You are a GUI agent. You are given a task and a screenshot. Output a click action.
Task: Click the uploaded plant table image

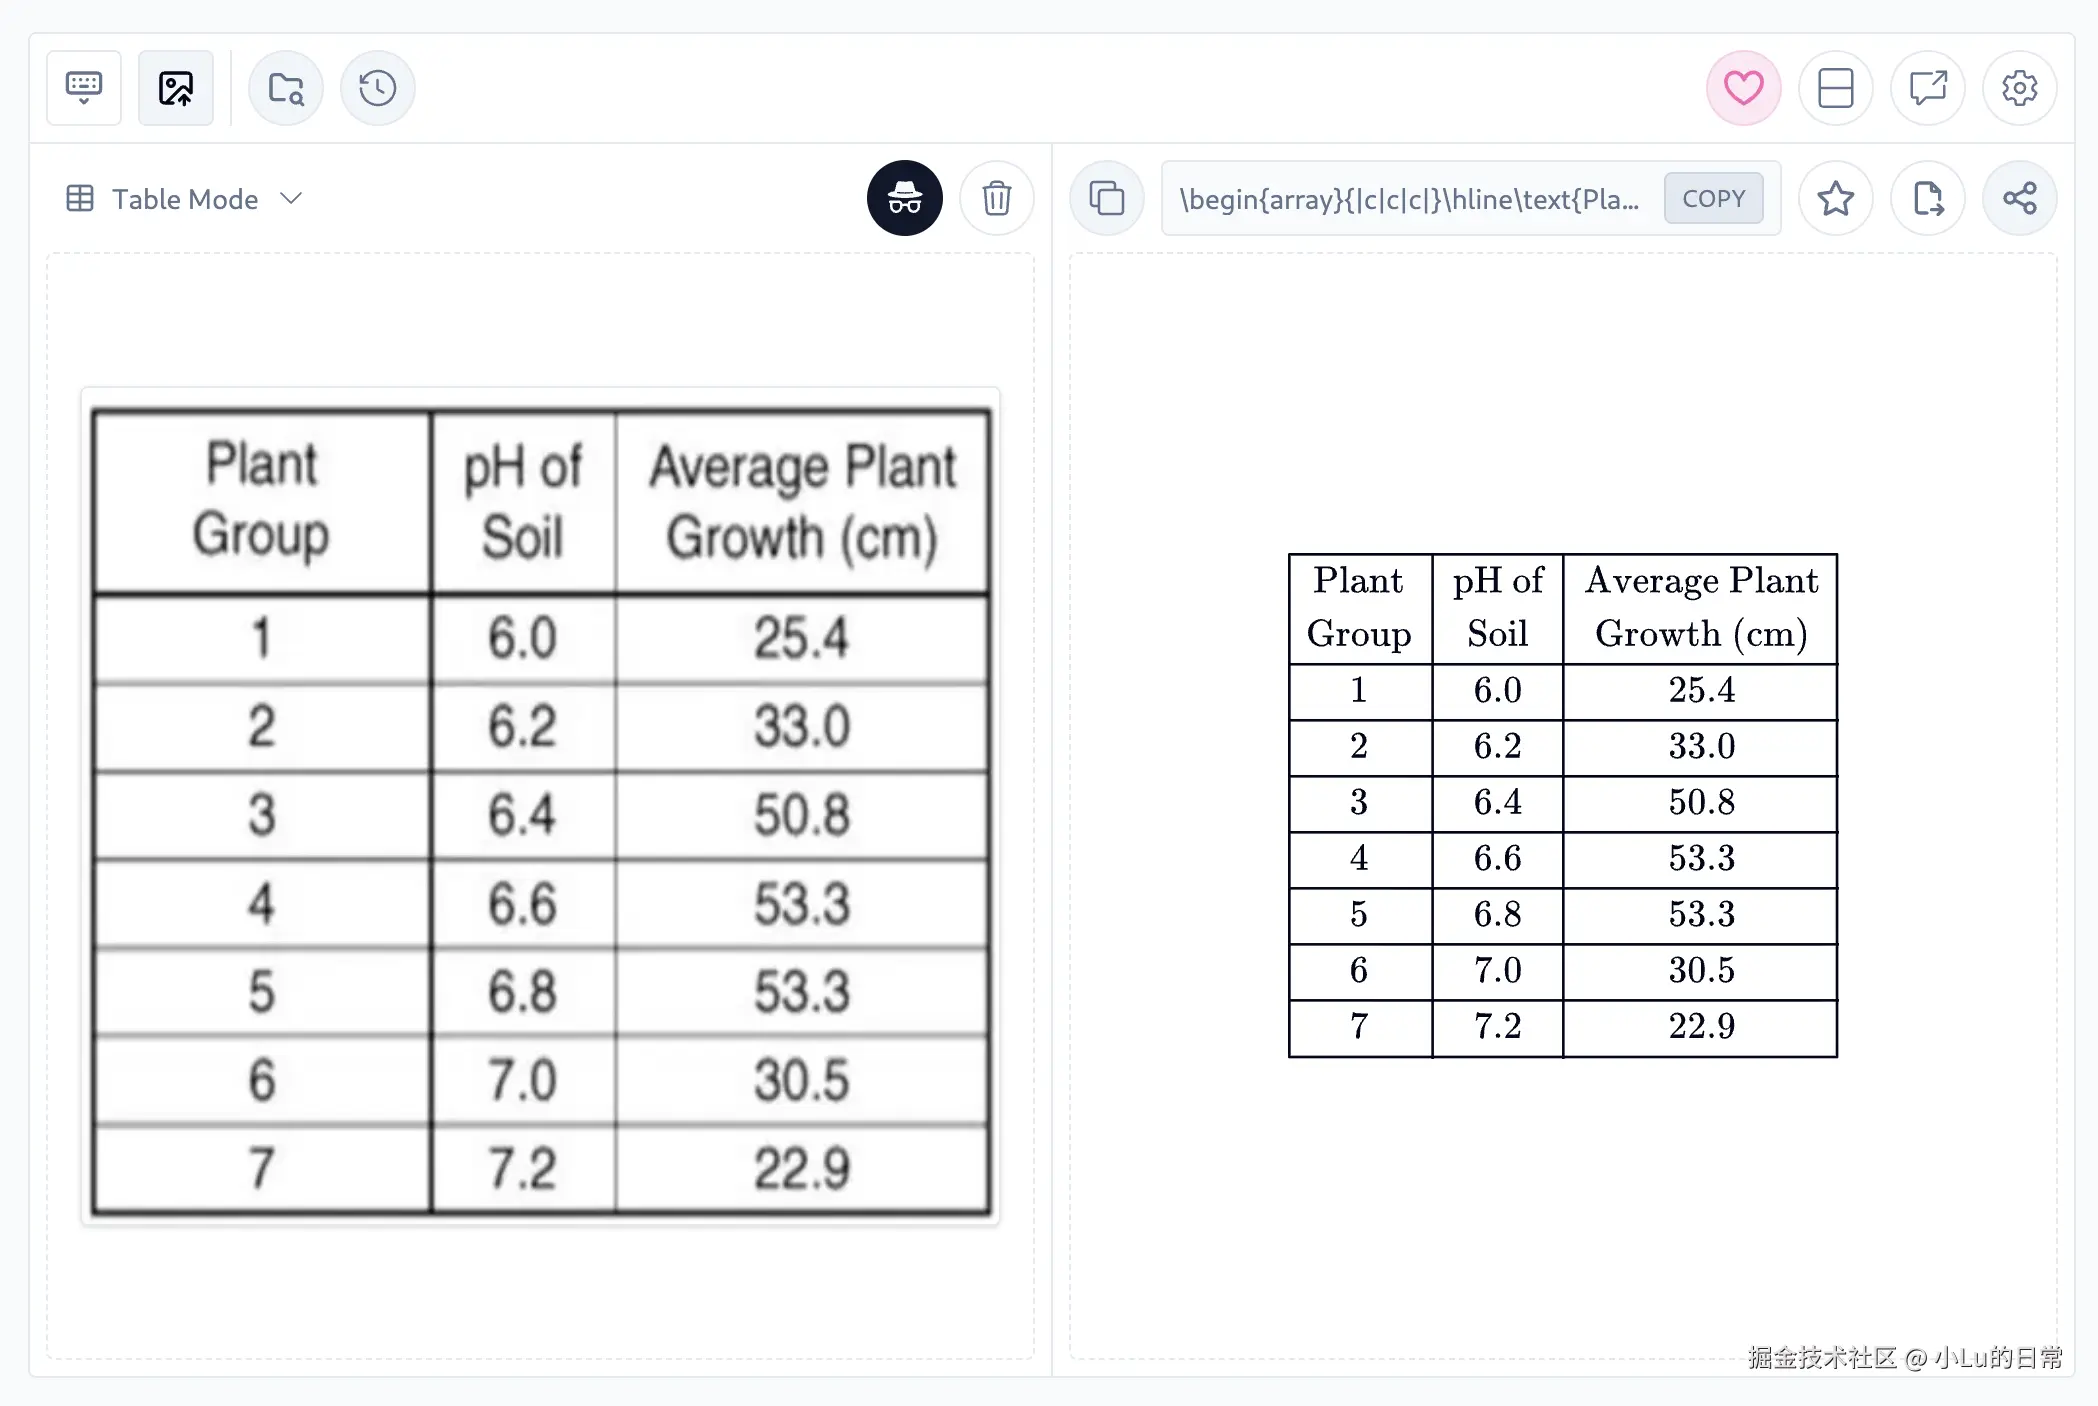coord(540,810)
